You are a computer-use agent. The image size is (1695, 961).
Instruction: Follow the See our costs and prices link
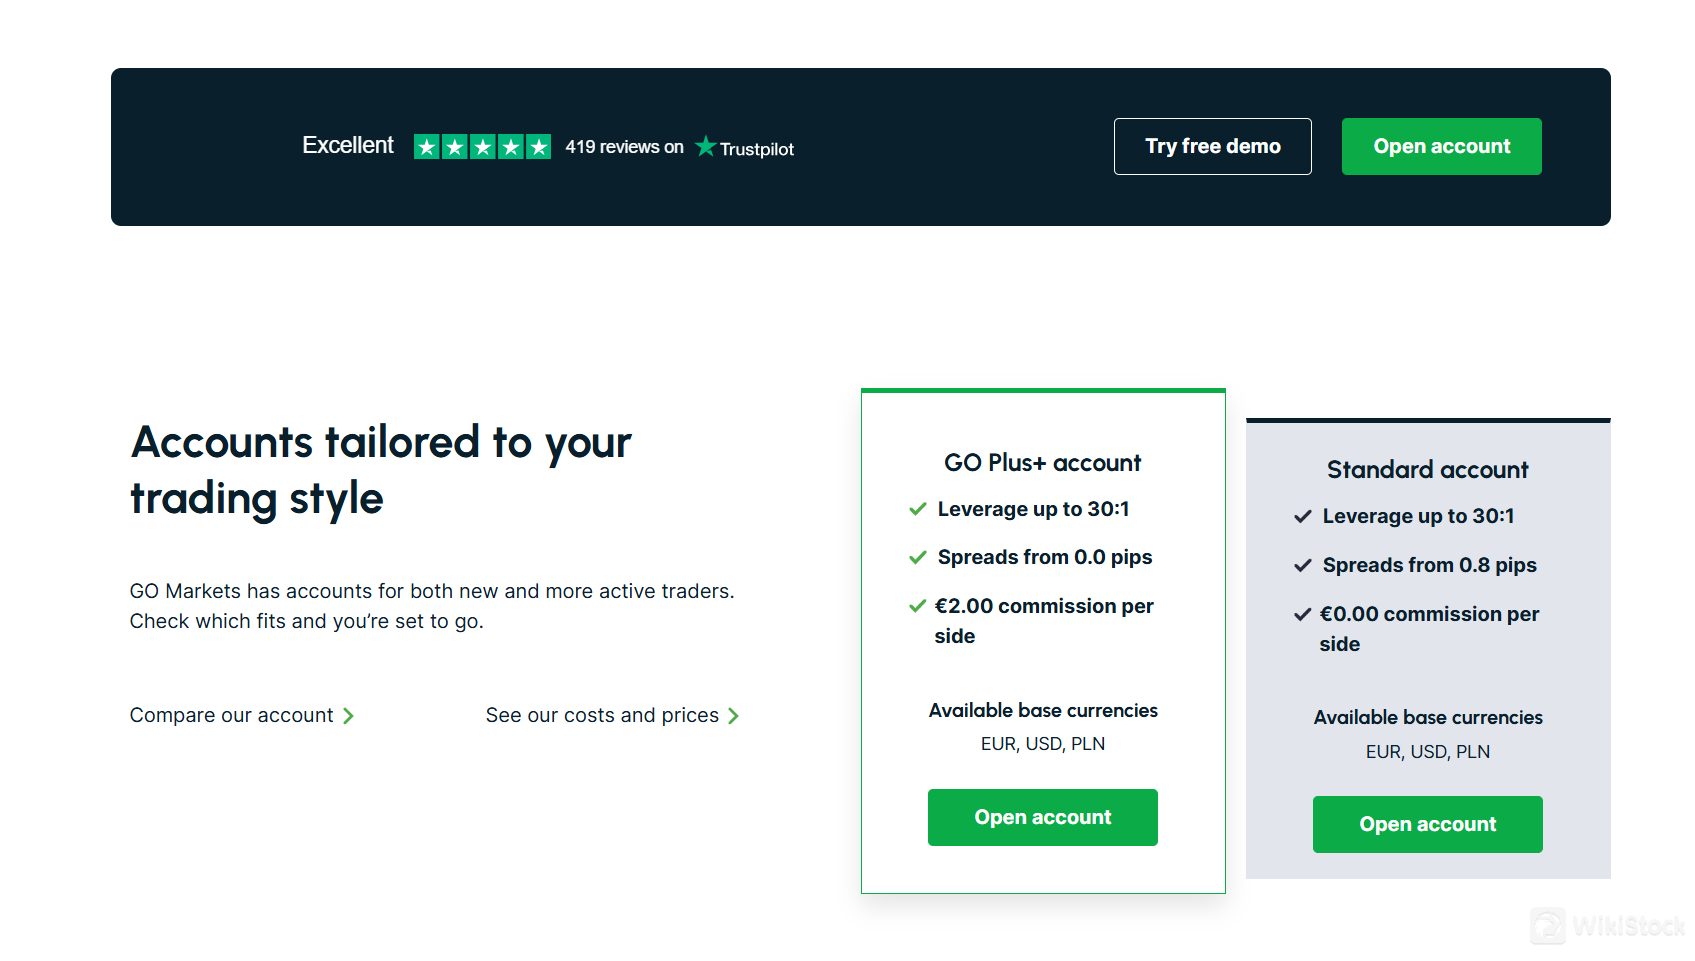pos(602,715)
